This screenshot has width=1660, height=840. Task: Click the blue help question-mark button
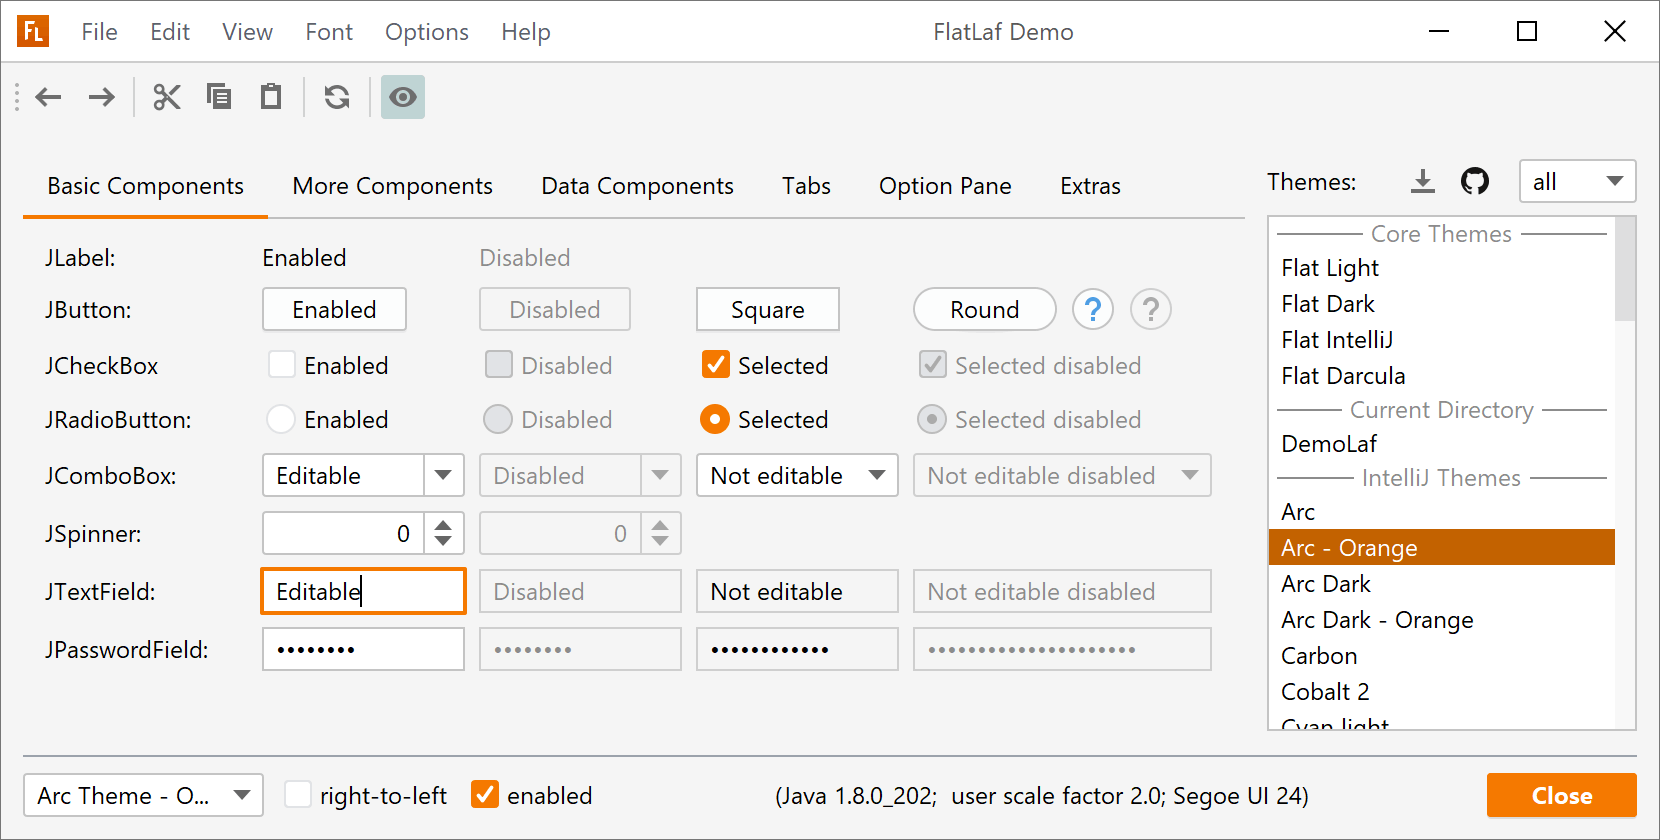[x=1092, y=310]
